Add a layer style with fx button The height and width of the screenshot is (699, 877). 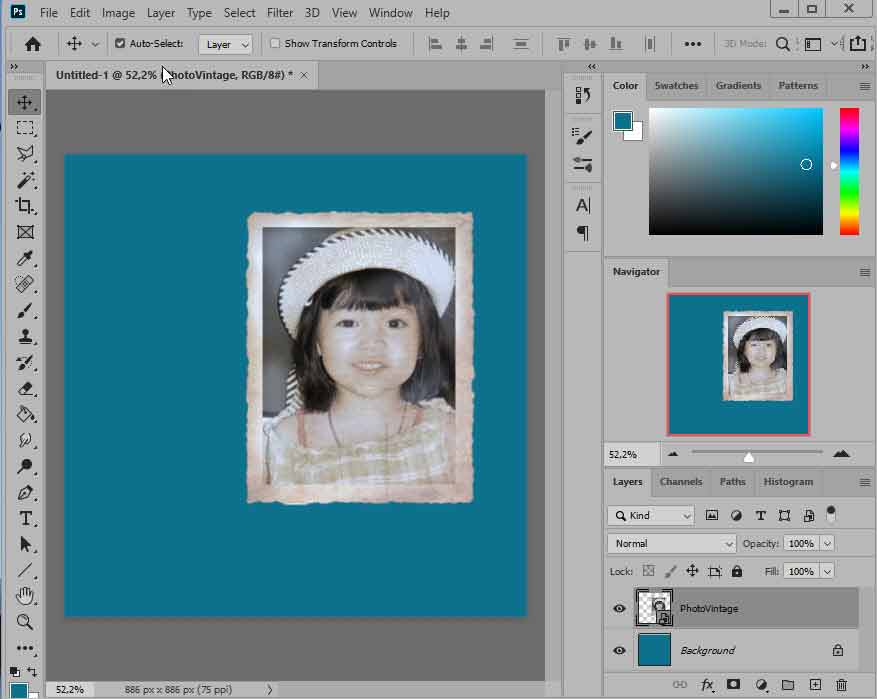pos(707,684)
